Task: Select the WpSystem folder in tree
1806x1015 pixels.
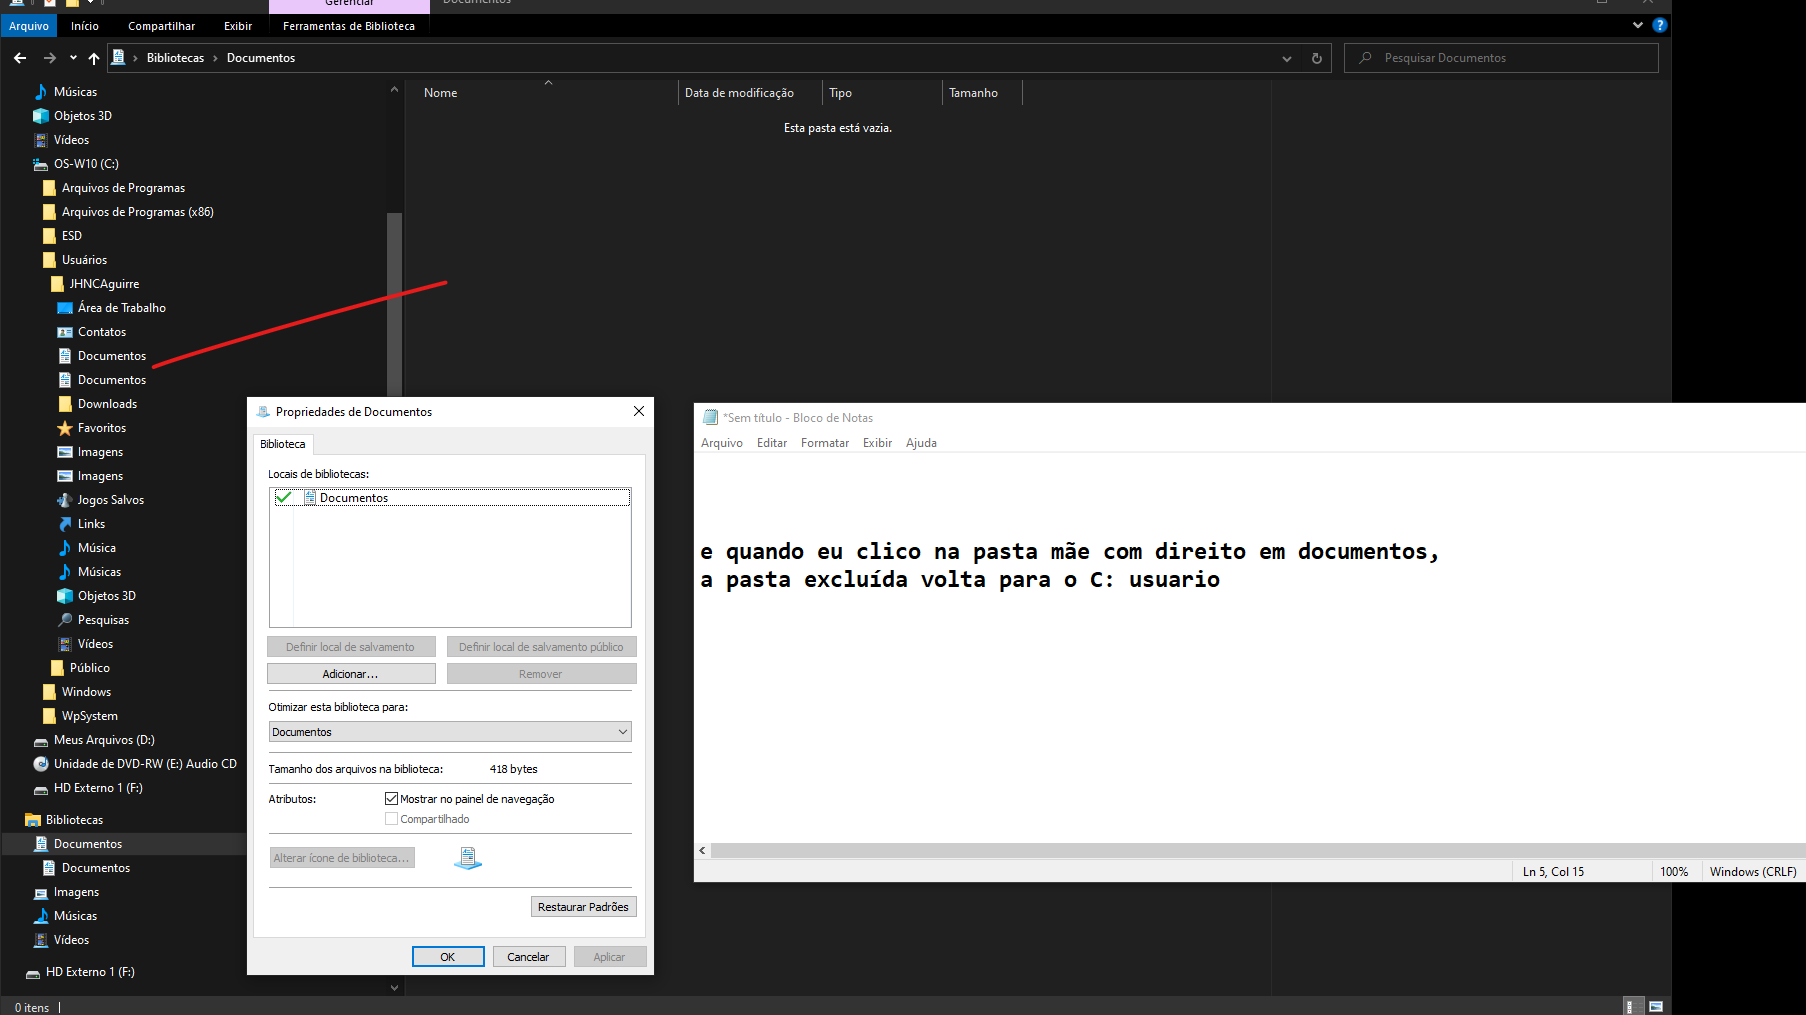Action: point(90,716)
